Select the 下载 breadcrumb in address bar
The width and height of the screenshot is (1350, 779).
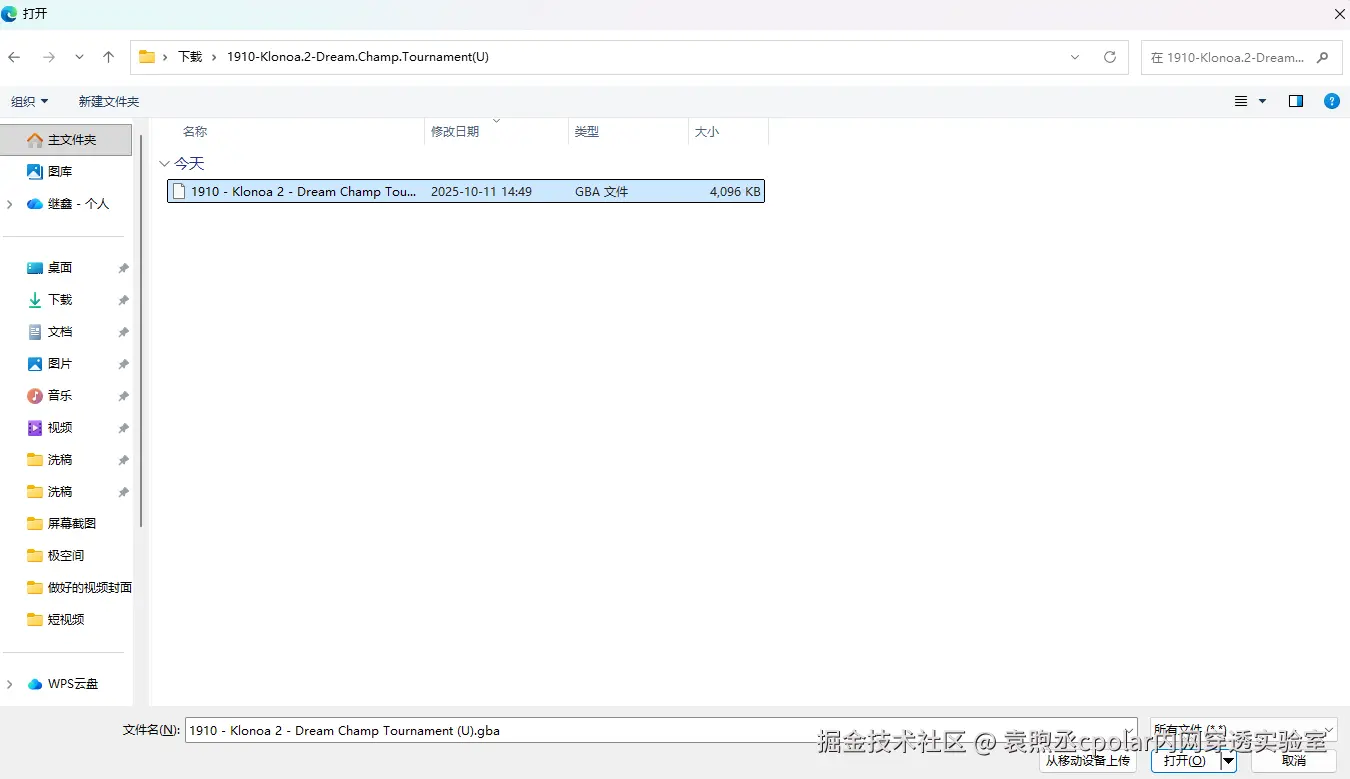click(190, 57)
